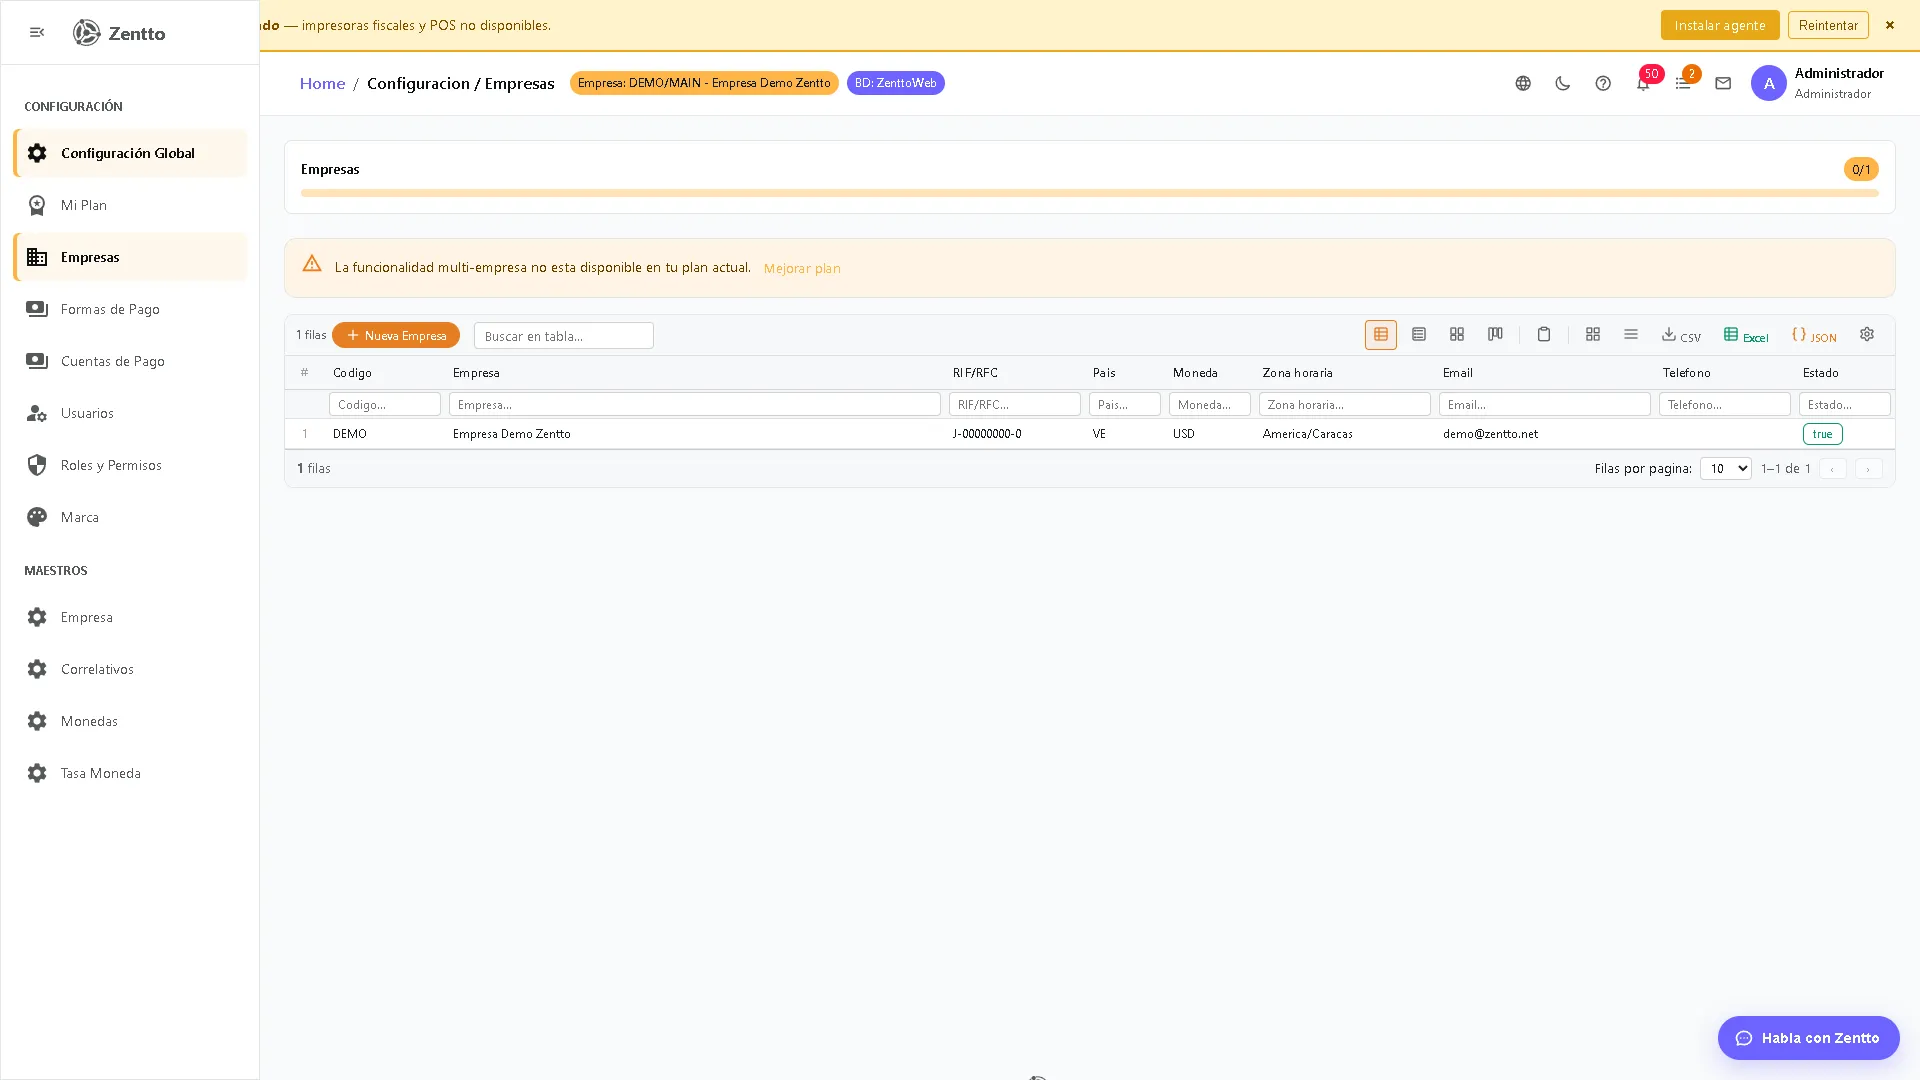Open Correlativos in the sidebar
1920x1080 pixels.
click(x=130, y=669)
